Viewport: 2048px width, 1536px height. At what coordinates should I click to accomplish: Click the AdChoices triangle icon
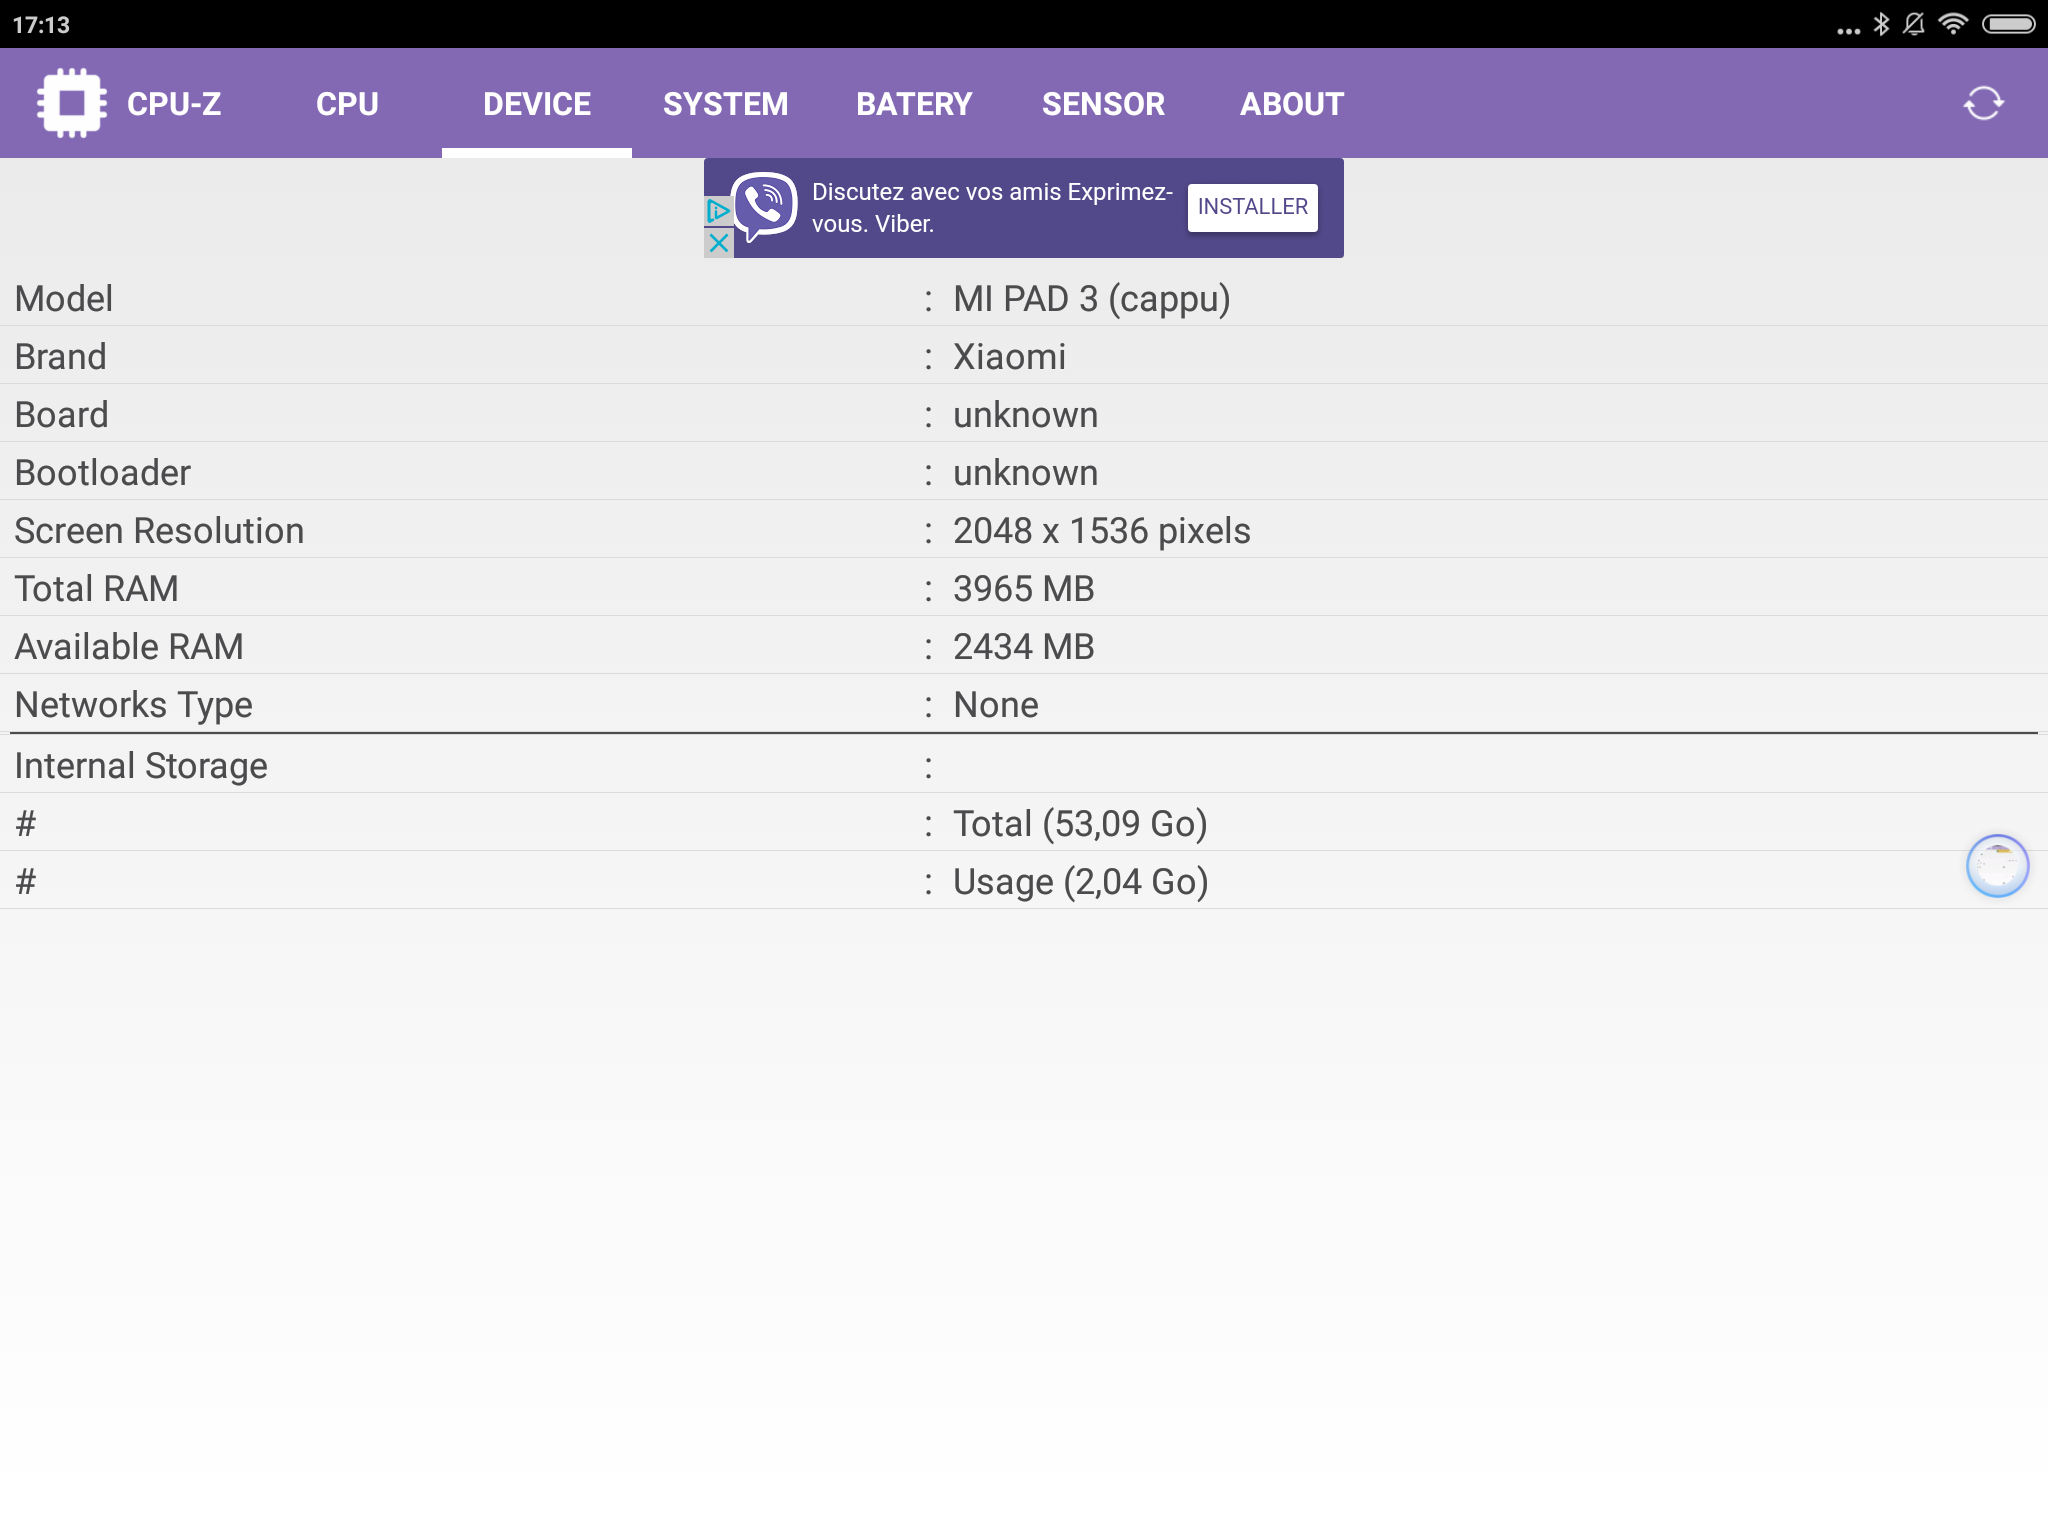pos(718,211)
